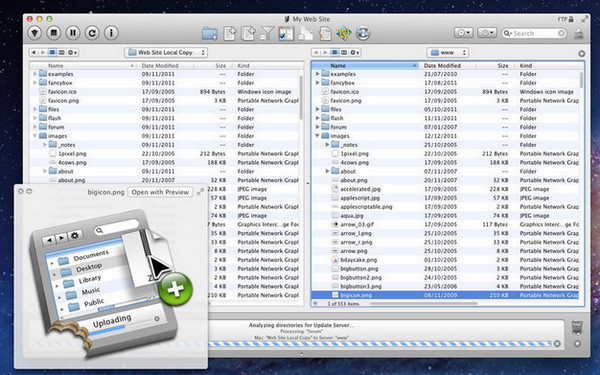Open the clock history dropdown
The width and height of the screenshot is (600, 375).
[463, 33]
